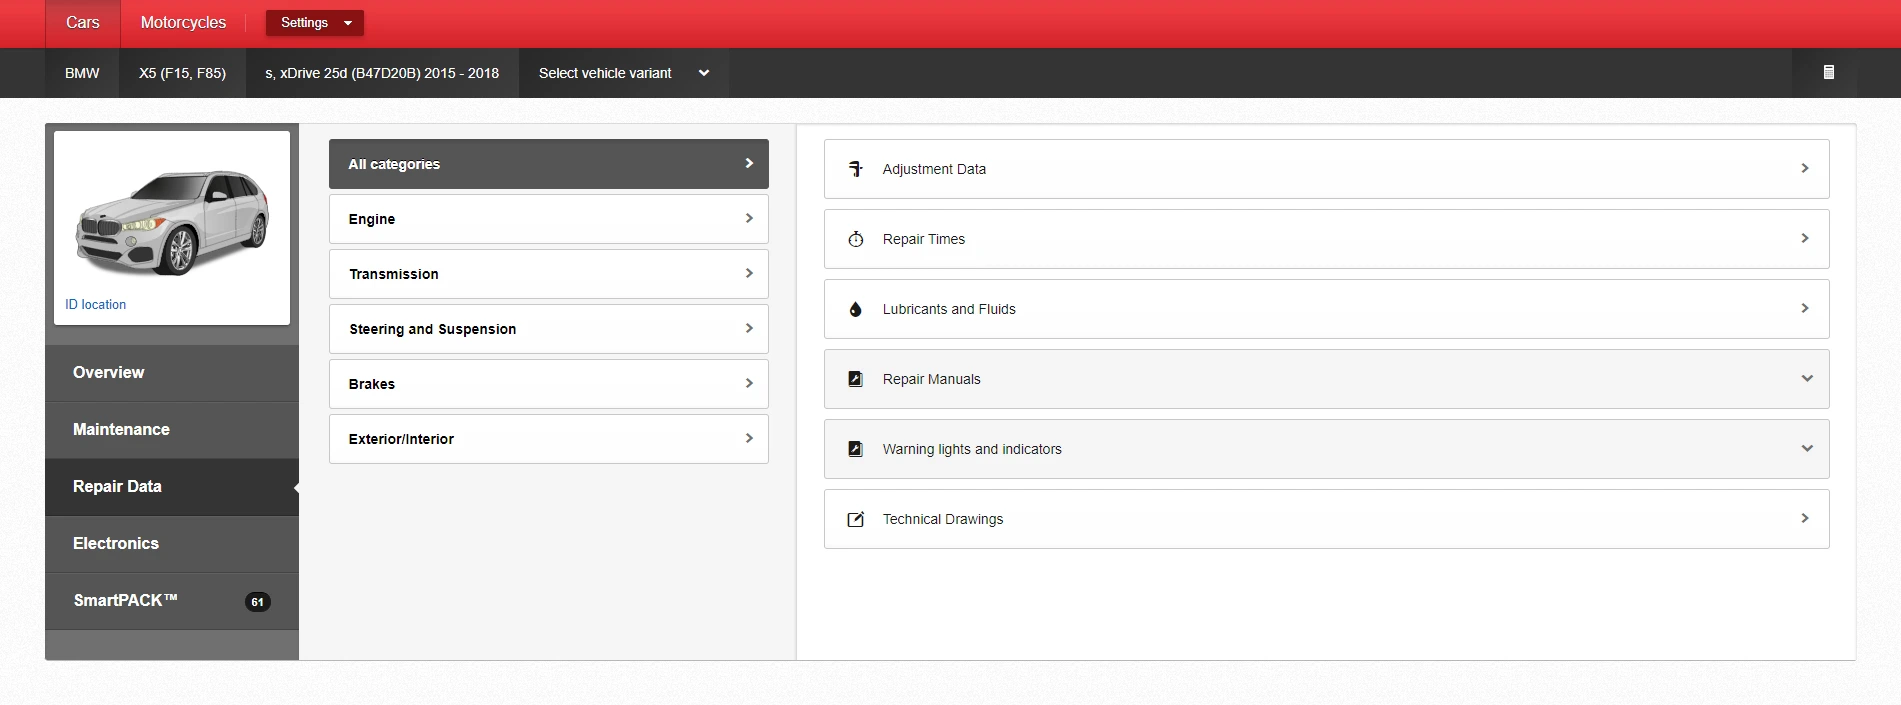Go to the Electronics sidebar section
The height and width of the screenshot is (705, 1901).
(116, 543)
